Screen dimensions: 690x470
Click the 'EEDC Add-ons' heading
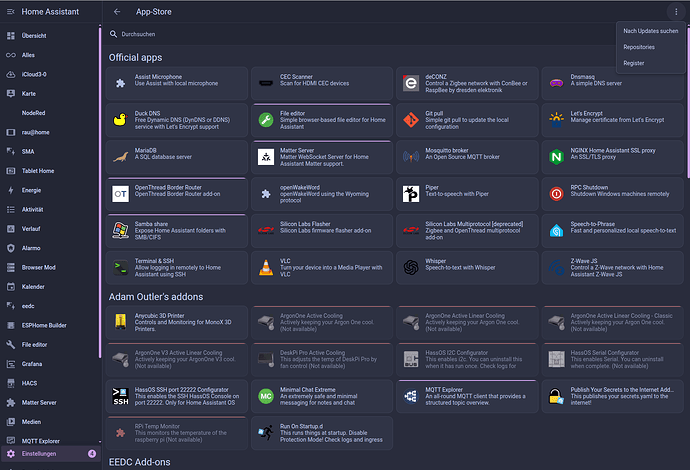click(139, 462)
